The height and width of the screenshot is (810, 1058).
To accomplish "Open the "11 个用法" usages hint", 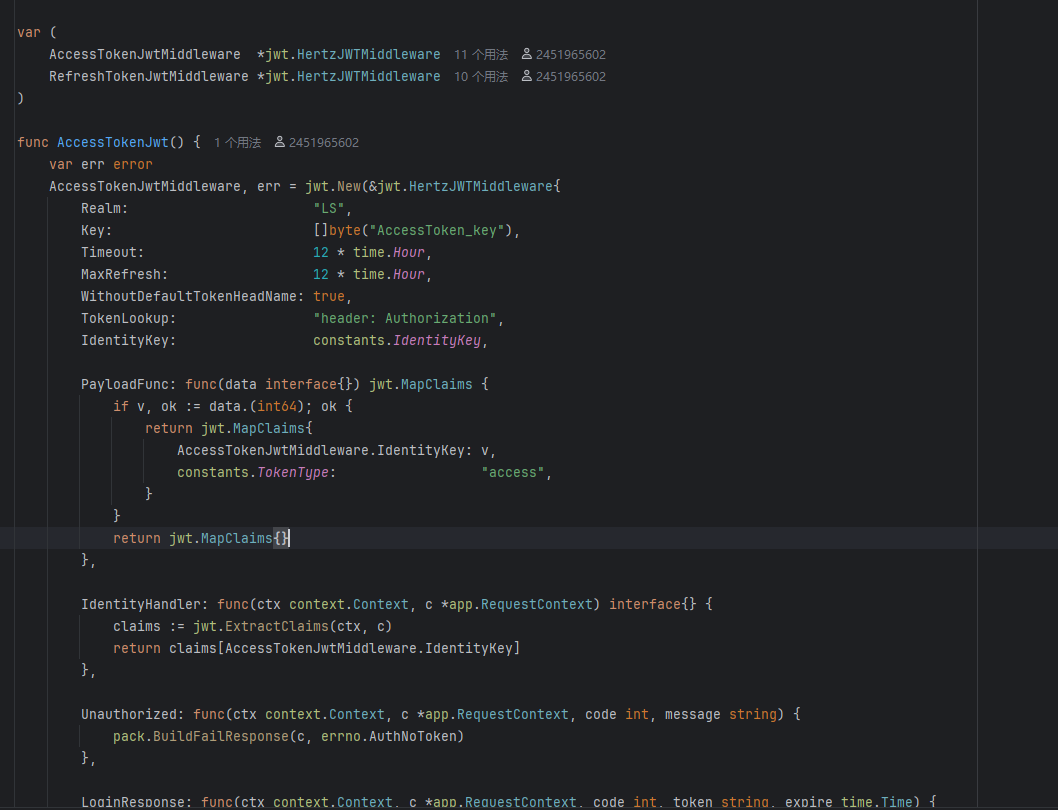I will point(481,55).
